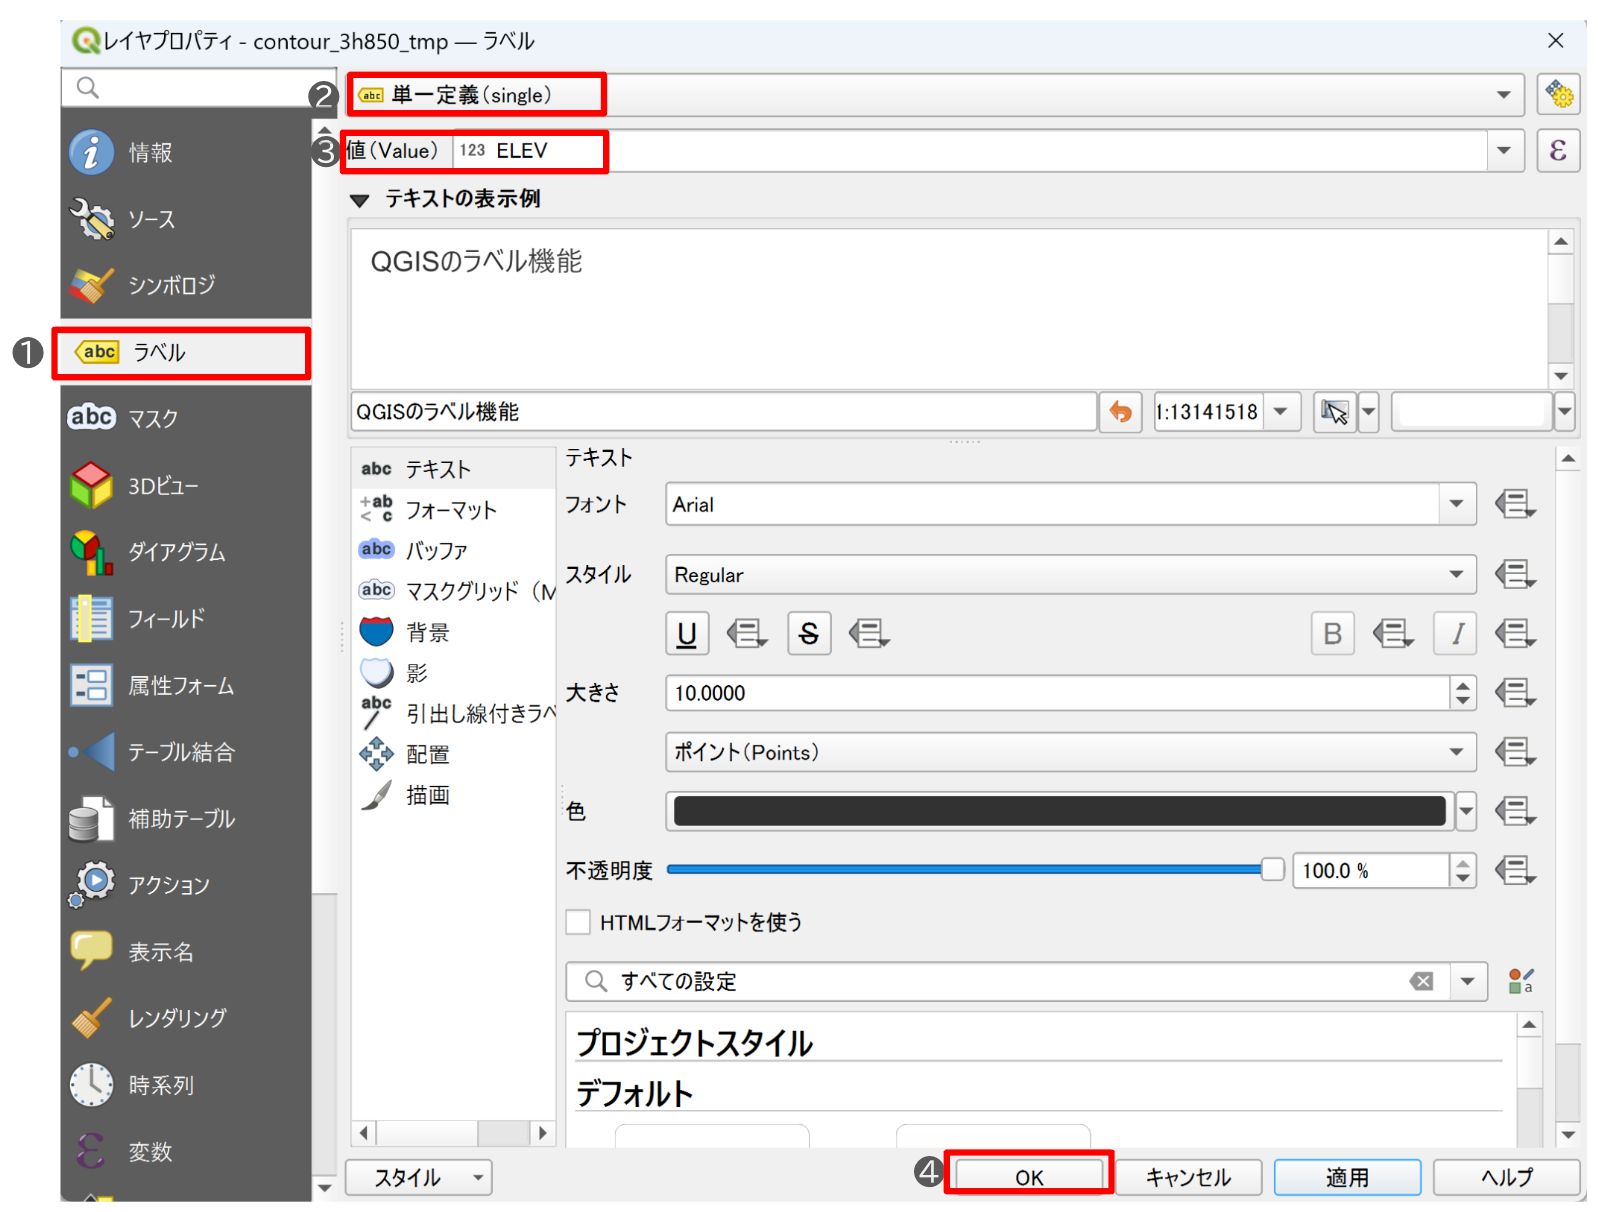Open the 情報 (Information) page
This screenshot has height=1212, width=1598.
click(186, 152)
